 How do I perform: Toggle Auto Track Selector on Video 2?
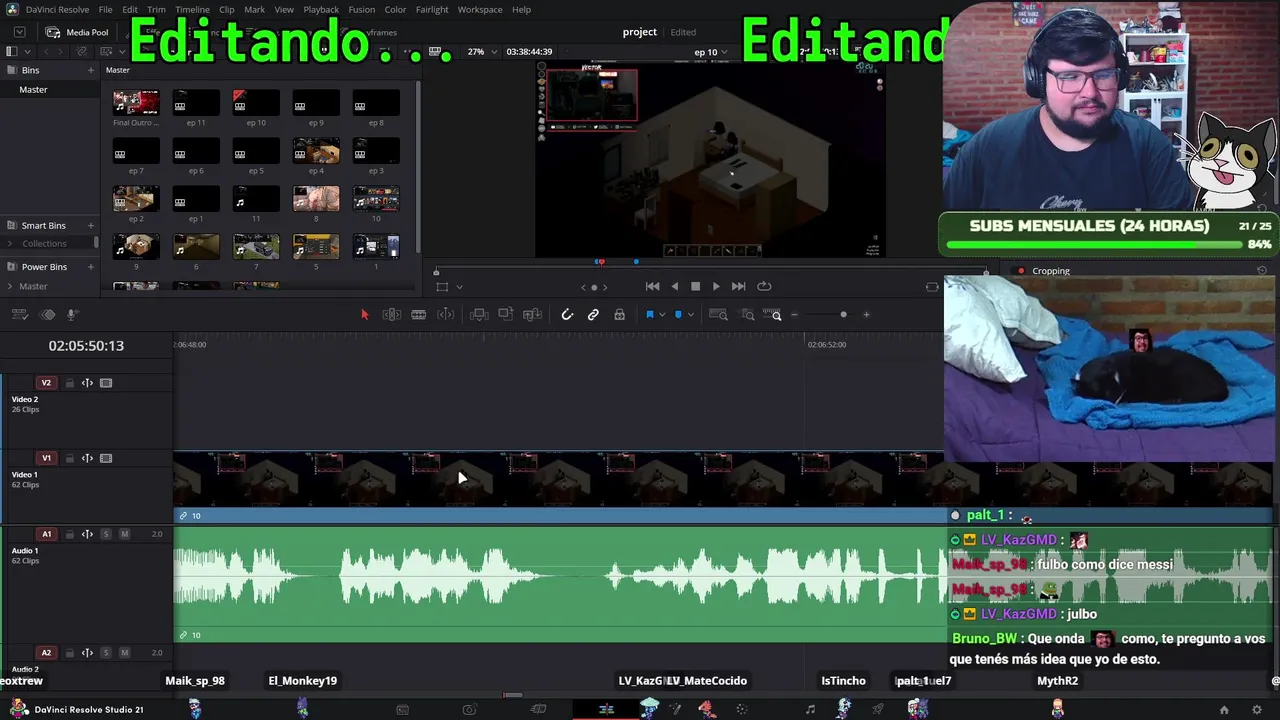[x=87, y=383]
